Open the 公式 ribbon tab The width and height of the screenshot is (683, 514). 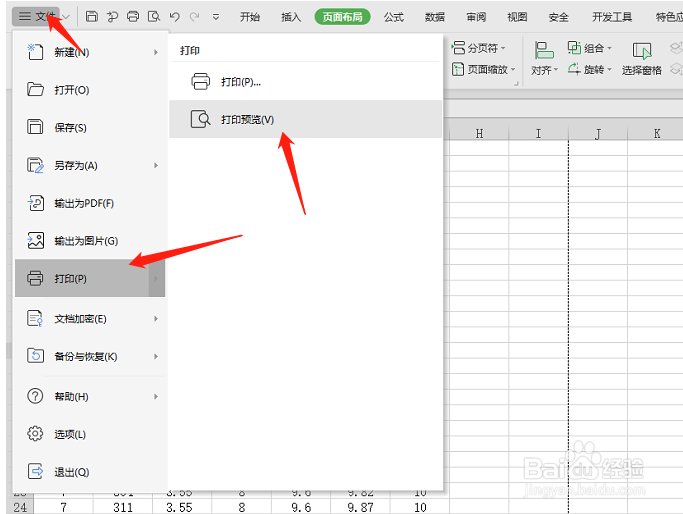pos(394,17)
